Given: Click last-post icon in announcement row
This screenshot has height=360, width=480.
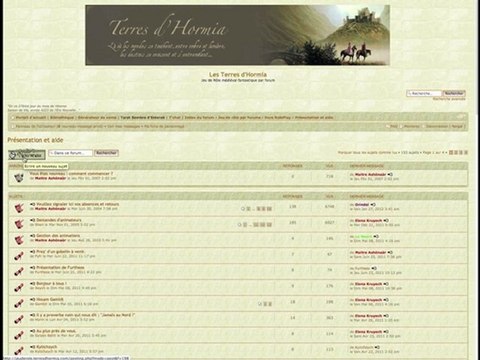Looking at the screenshot, I should [x=390, y=175].
